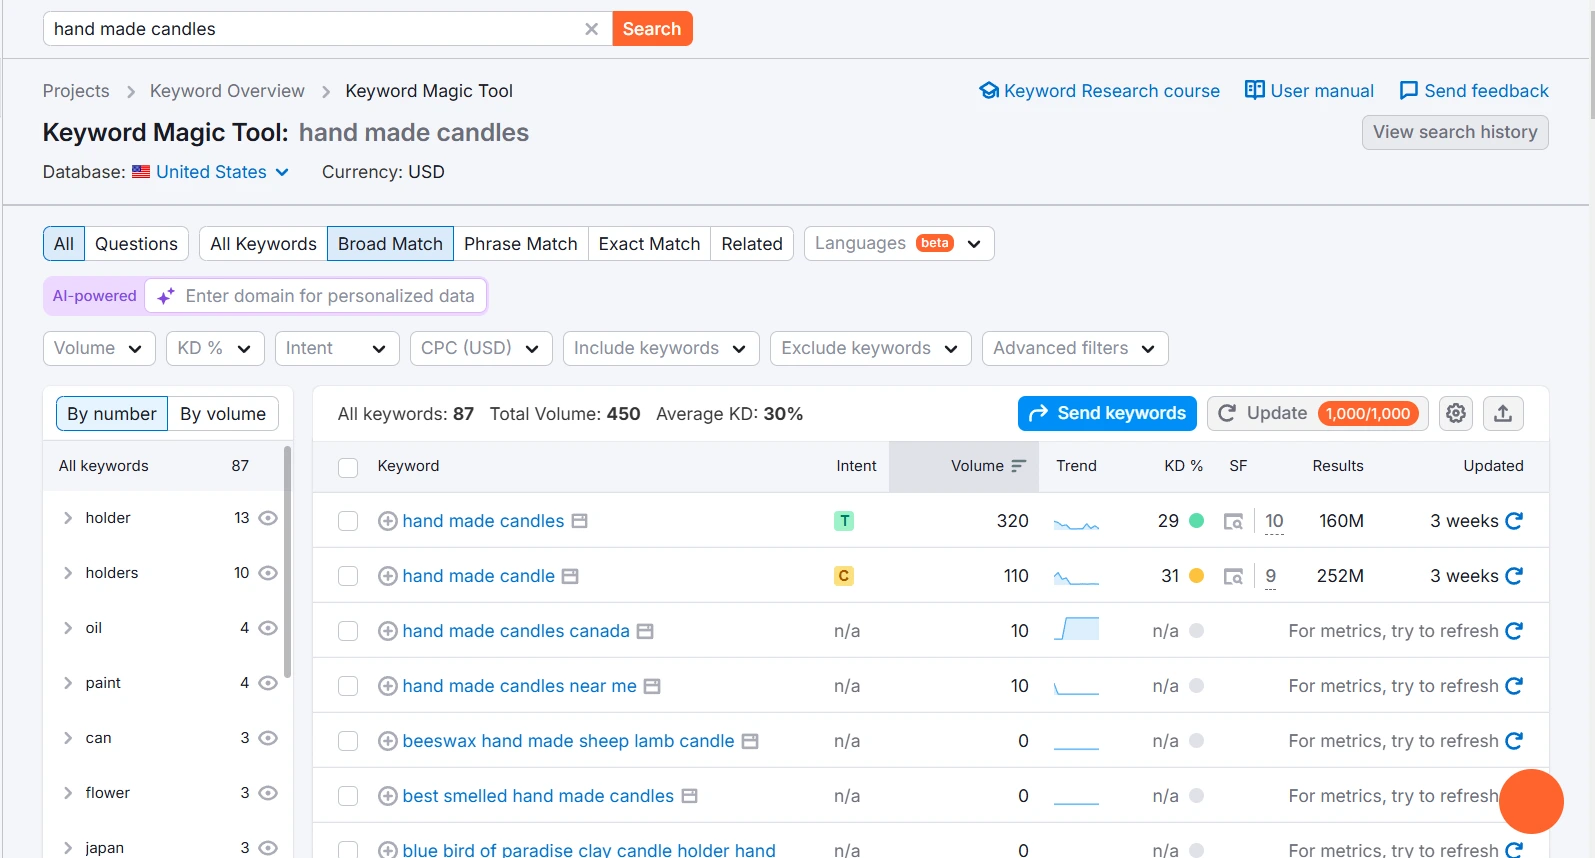Add hand made candles near me with plus icon
This screenshot has height=858, width=1595.
[388, 686]
